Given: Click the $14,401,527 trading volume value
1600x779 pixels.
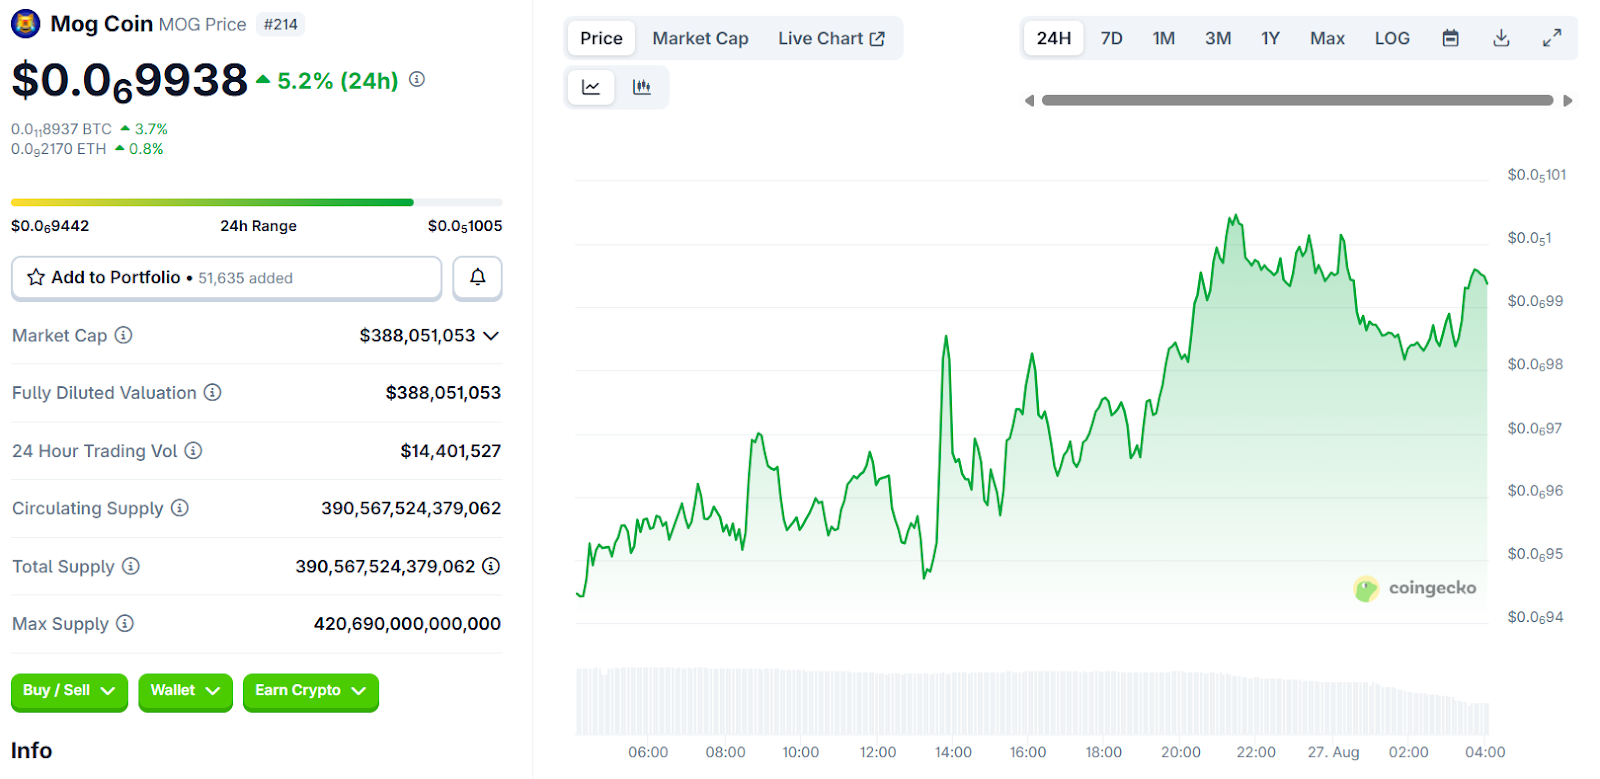Looking at the screenshot, I should coord(450,451).
